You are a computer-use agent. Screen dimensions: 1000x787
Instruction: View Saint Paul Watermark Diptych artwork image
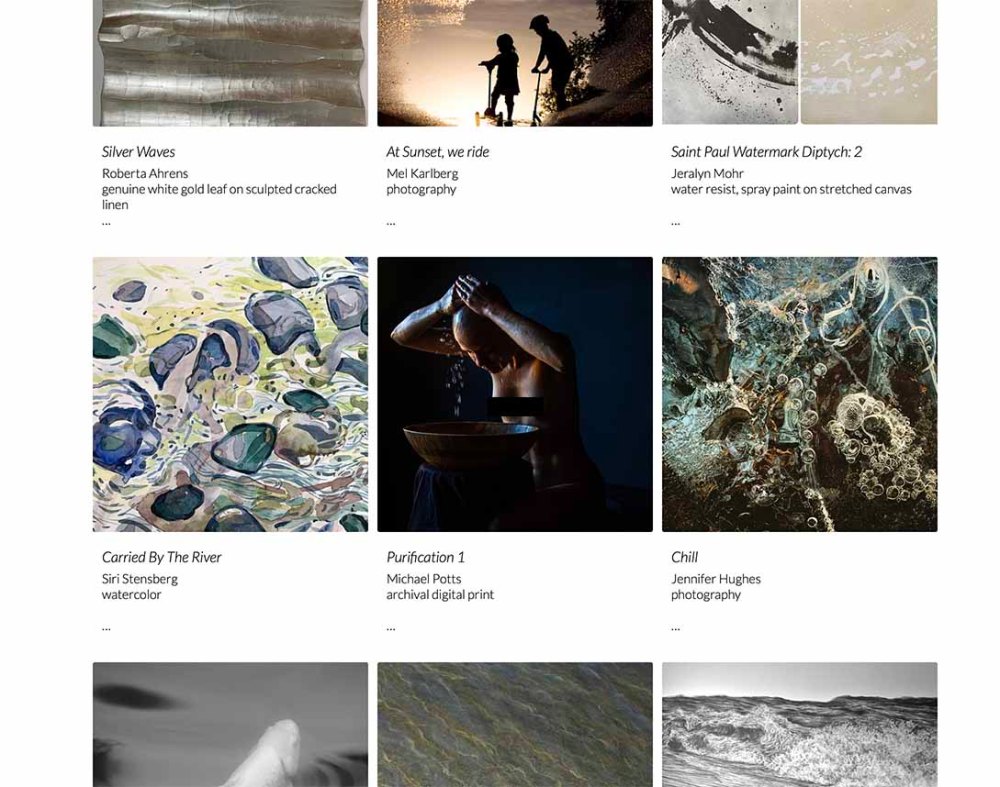(800, 62)
